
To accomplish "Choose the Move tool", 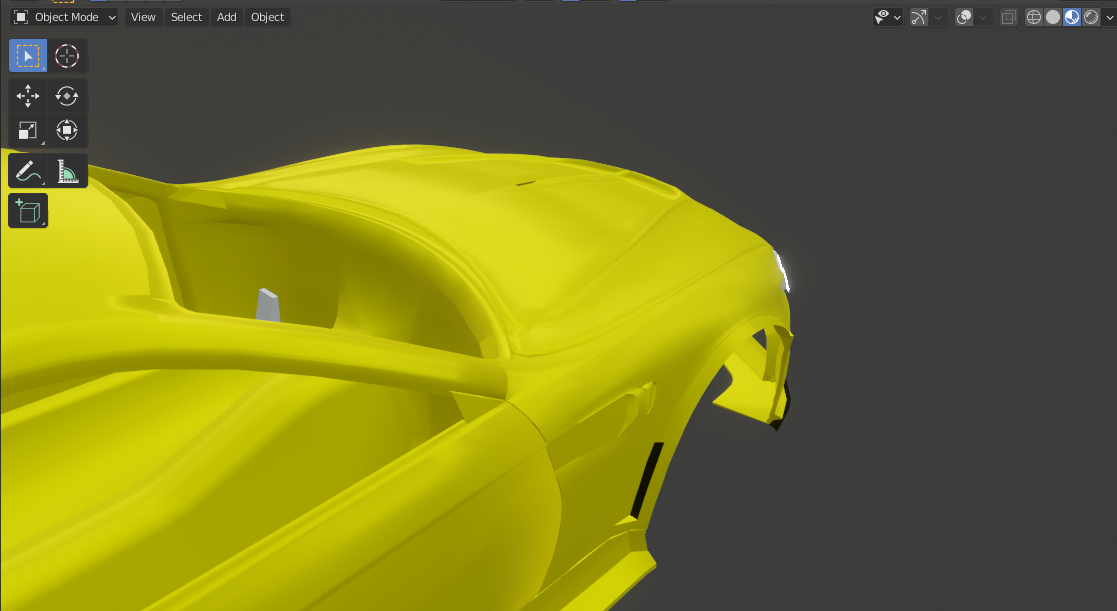I will click(28, 96).
